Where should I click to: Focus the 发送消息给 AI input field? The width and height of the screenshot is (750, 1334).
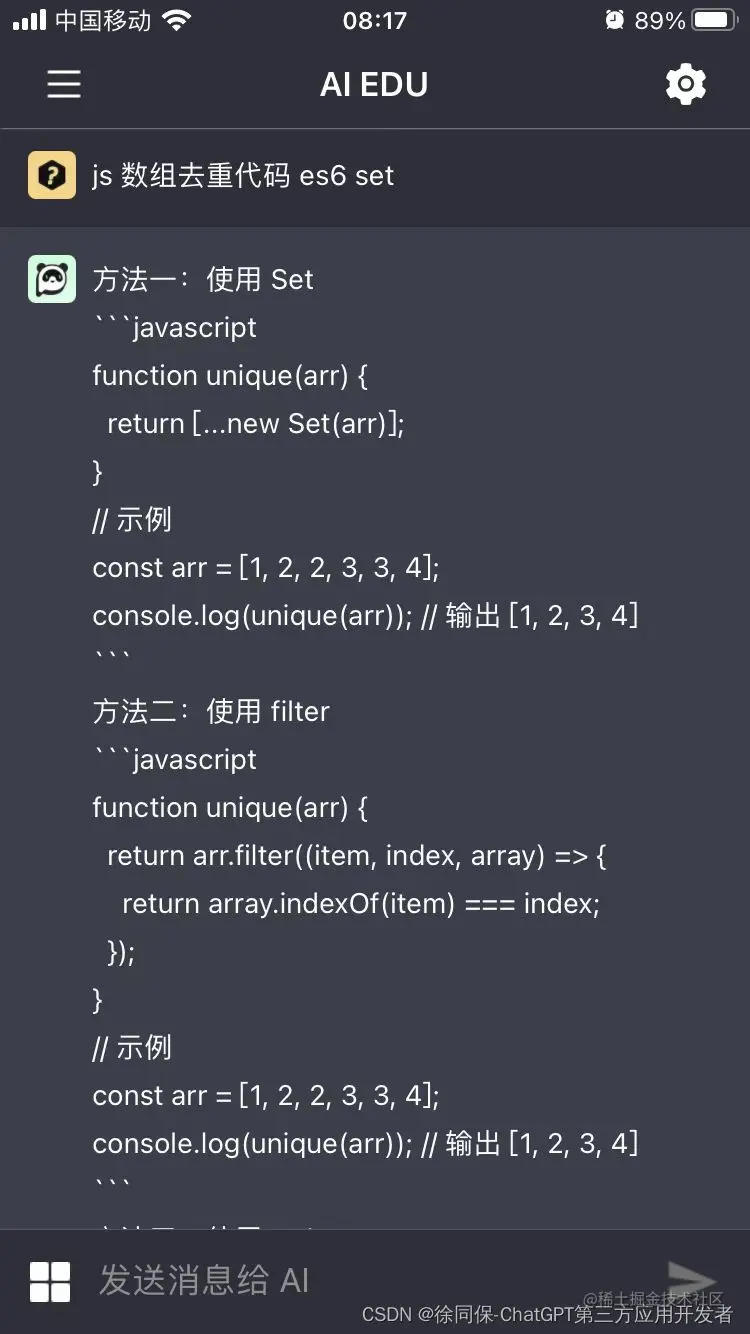370,1280
